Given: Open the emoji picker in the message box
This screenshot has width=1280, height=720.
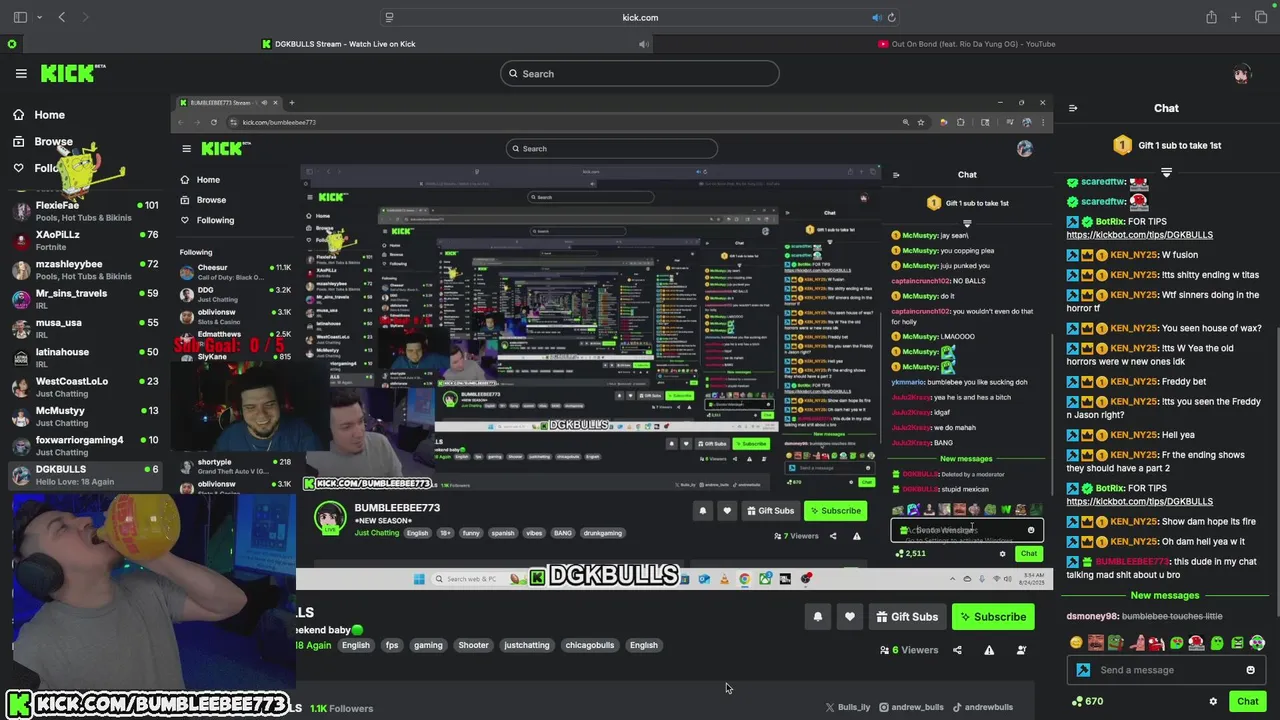Looking at the screenshot, I should pyautogui.click(x=1250, y=670).
